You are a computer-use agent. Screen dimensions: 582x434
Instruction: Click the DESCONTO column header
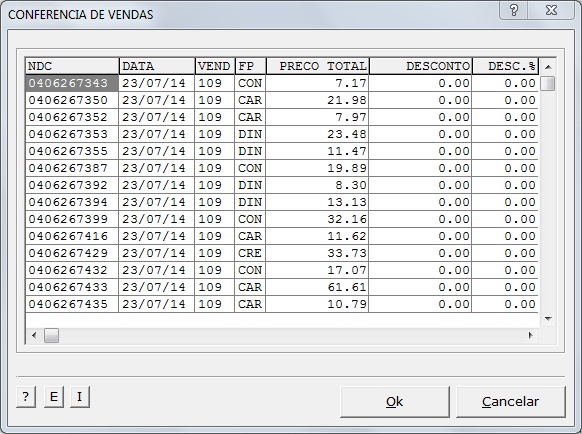coord(421,66)
